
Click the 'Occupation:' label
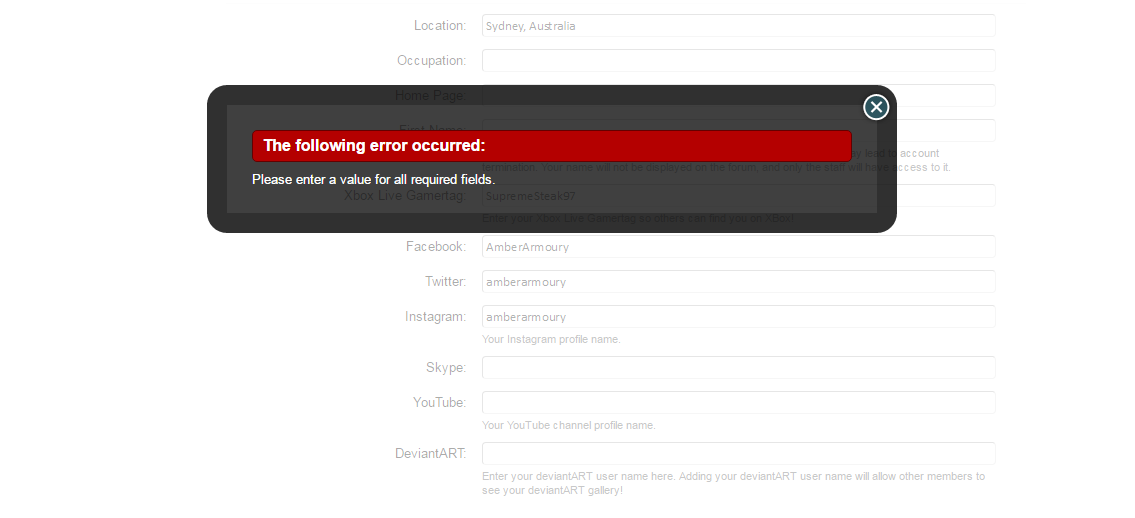431,61
